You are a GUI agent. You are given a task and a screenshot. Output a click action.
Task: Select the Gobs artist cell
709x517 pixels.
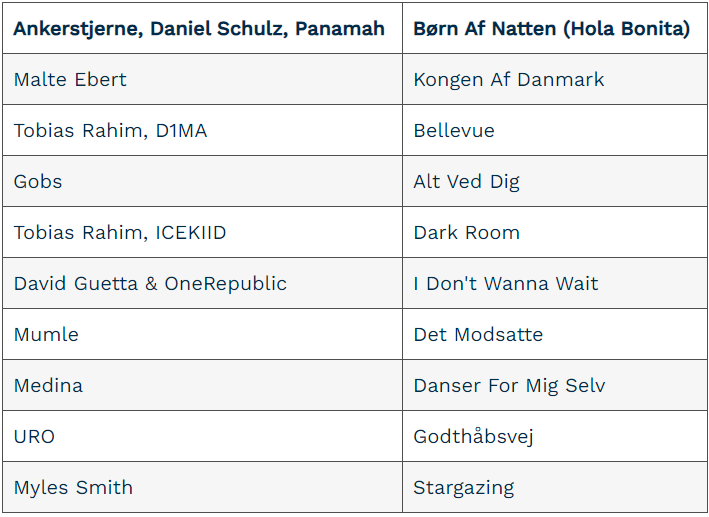tap(202, 181)
